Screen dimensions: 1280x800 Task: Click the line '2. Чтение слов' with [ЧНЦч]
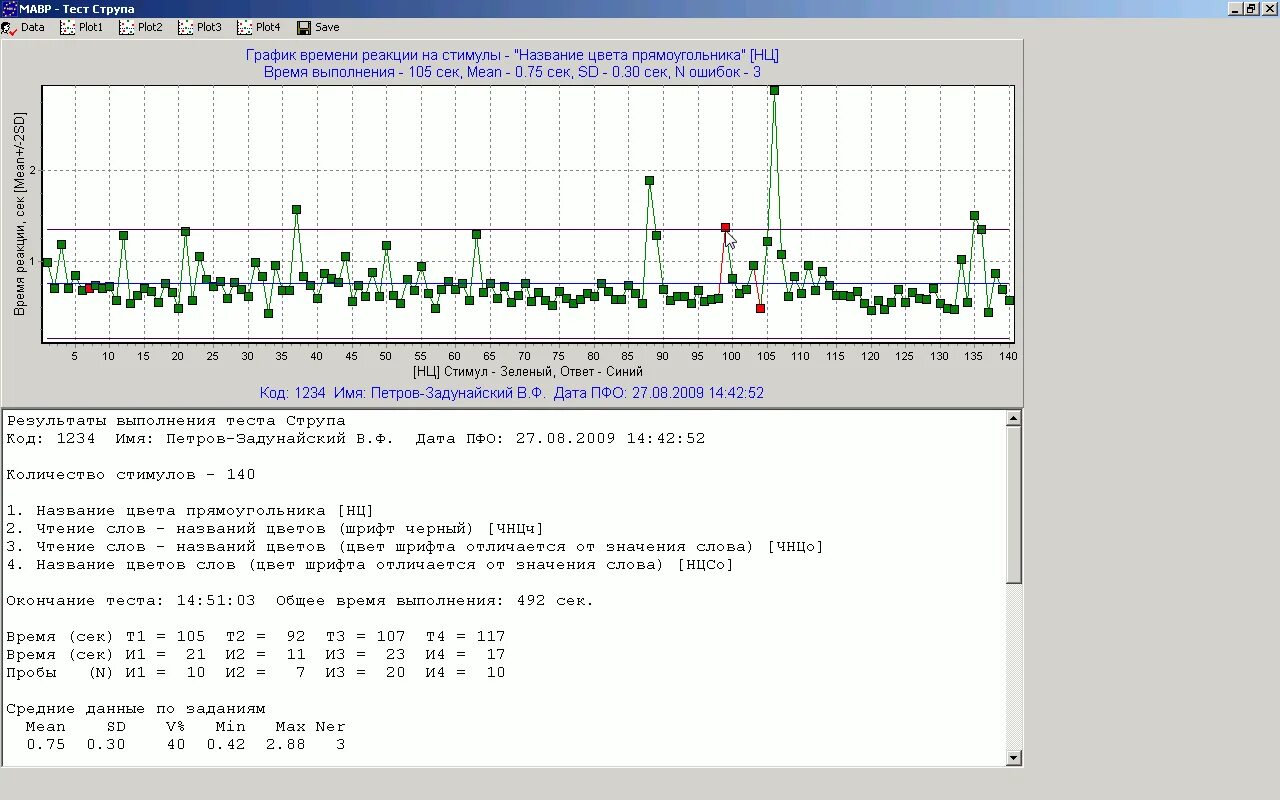tap(275, 529)
